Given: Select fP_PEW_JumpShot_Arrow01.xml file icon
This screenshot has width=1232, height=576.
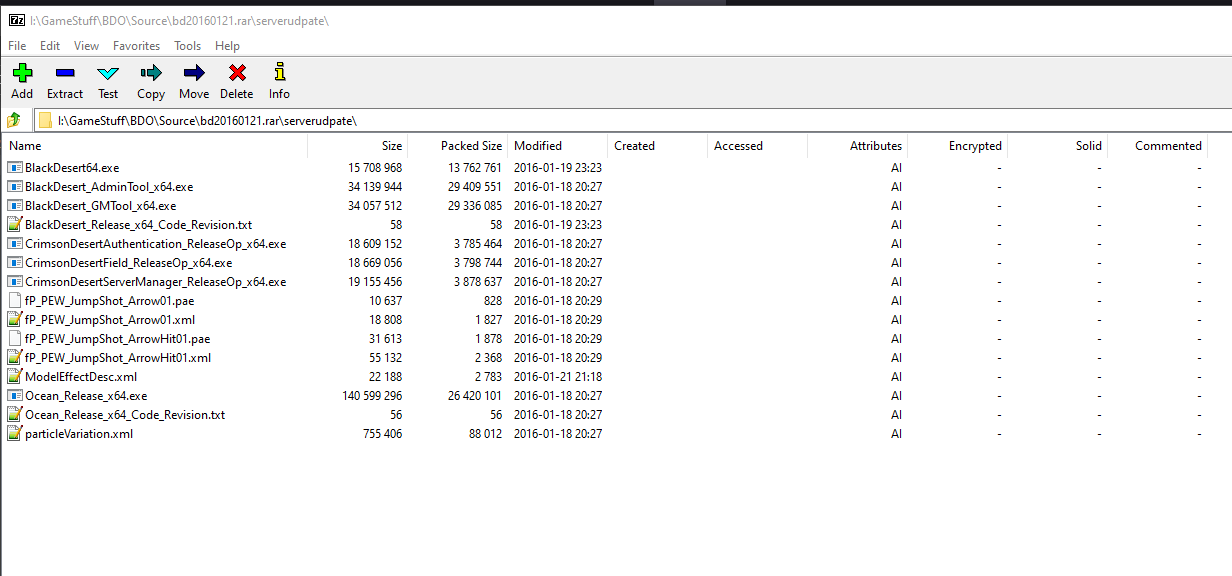Looking at the screenshot, I should coord(14,320).
